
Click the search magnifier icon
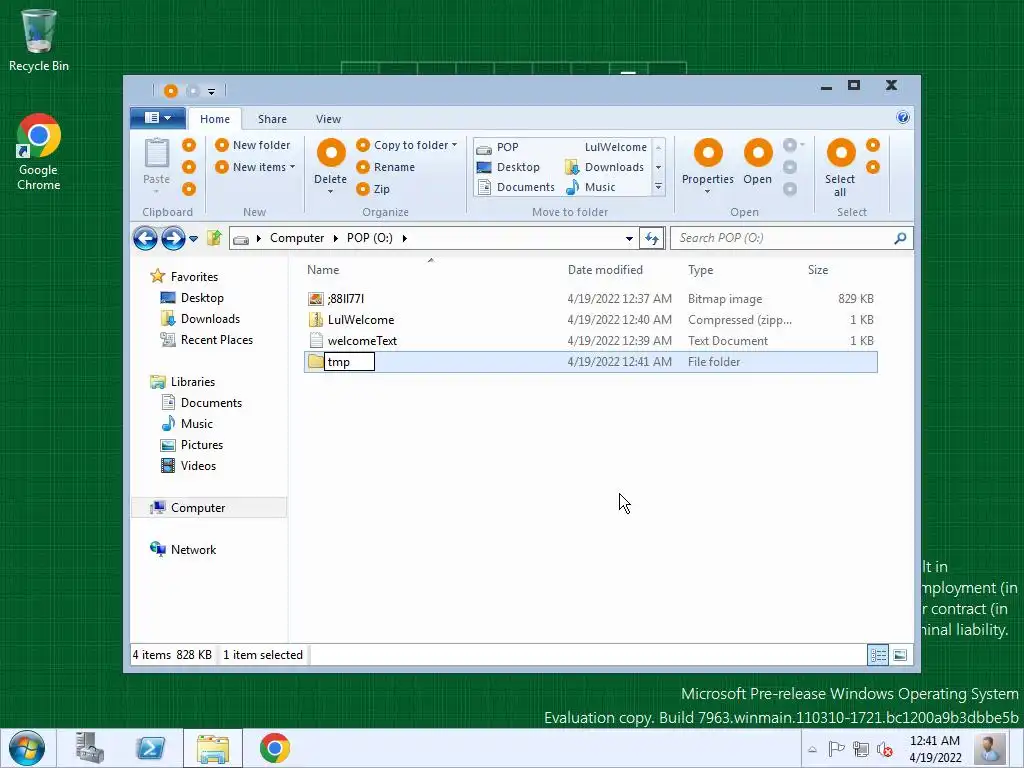point(901,238)
